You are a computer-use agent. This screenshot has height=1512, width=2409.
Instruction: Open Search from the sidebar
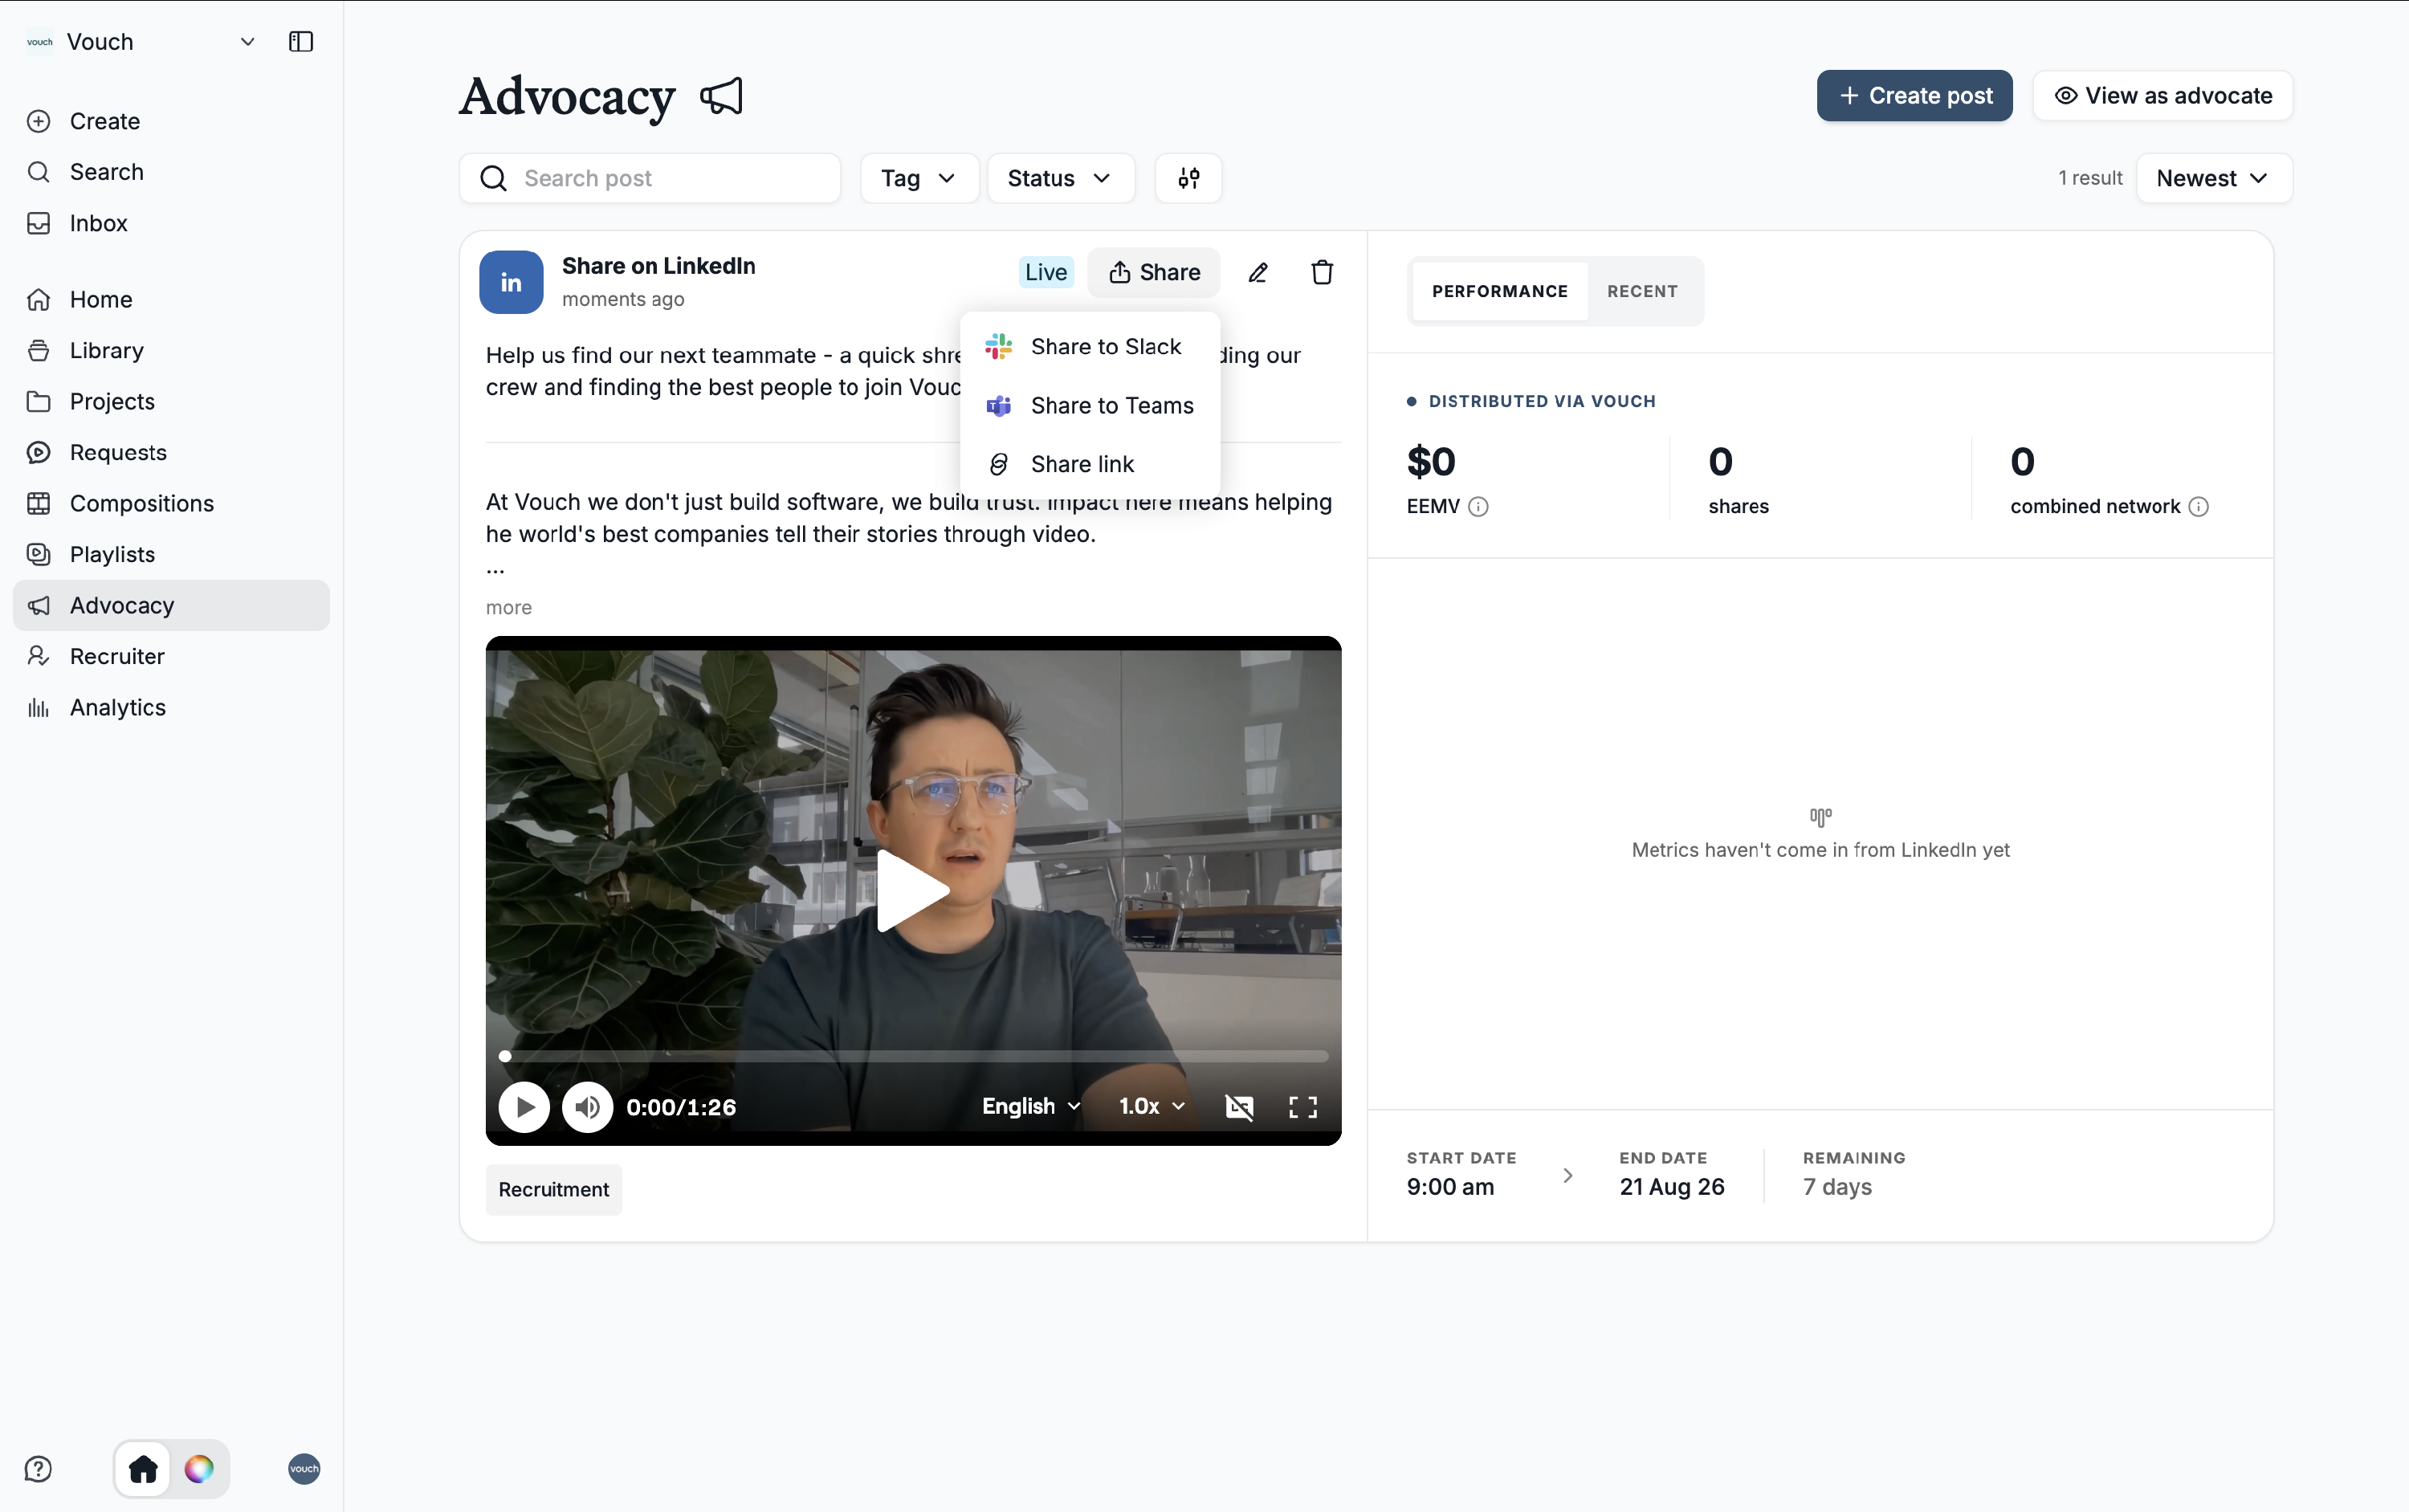(x=171, y=172)
